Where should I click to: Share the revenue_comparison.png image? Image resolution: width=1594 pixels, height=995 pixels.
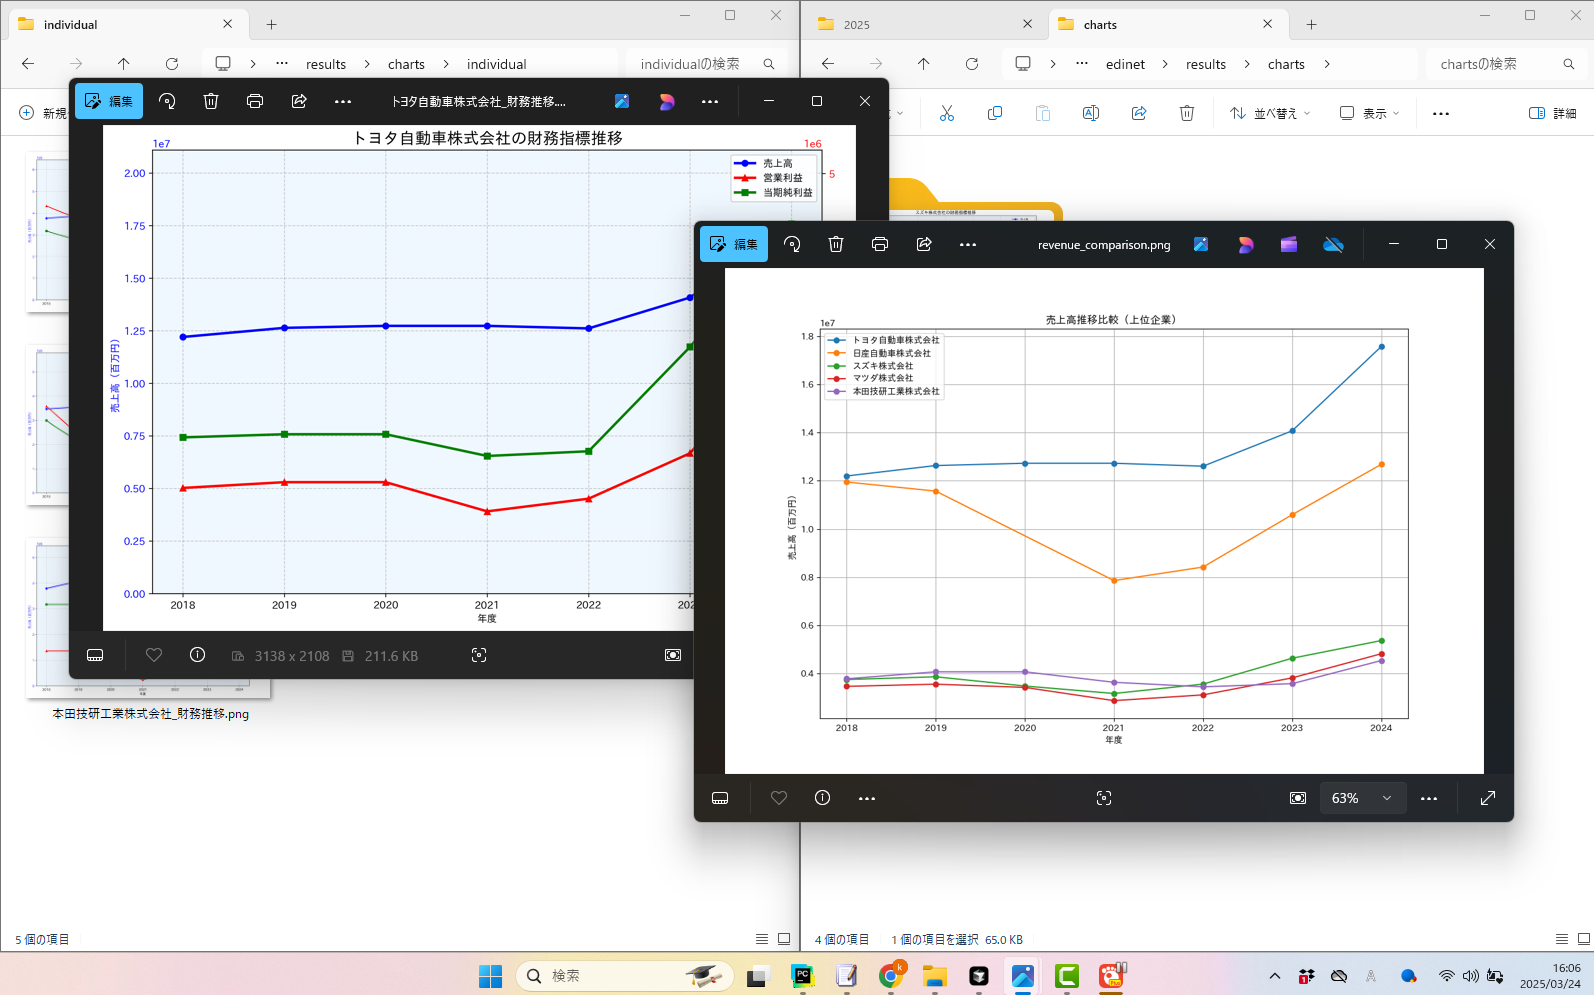924,244
